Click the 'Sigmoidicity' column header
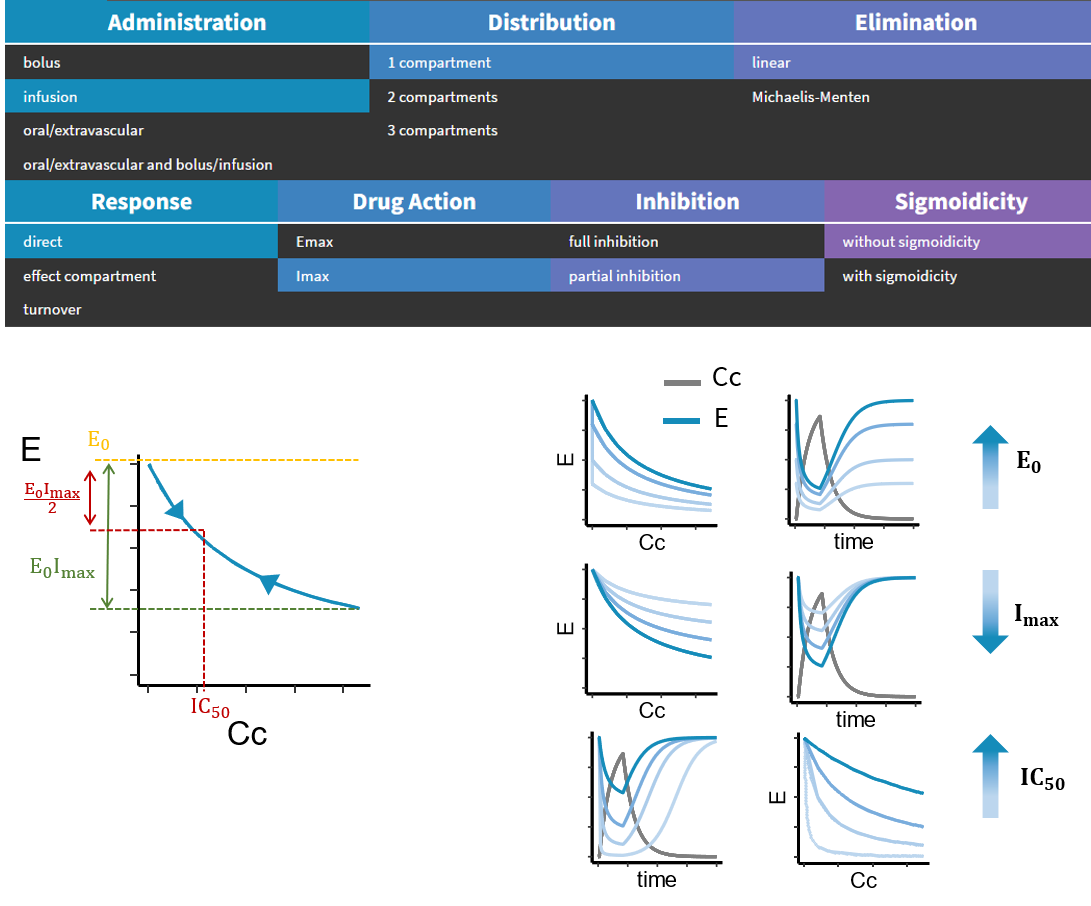Screen dimensions: 1091x906 click(958, 201)
